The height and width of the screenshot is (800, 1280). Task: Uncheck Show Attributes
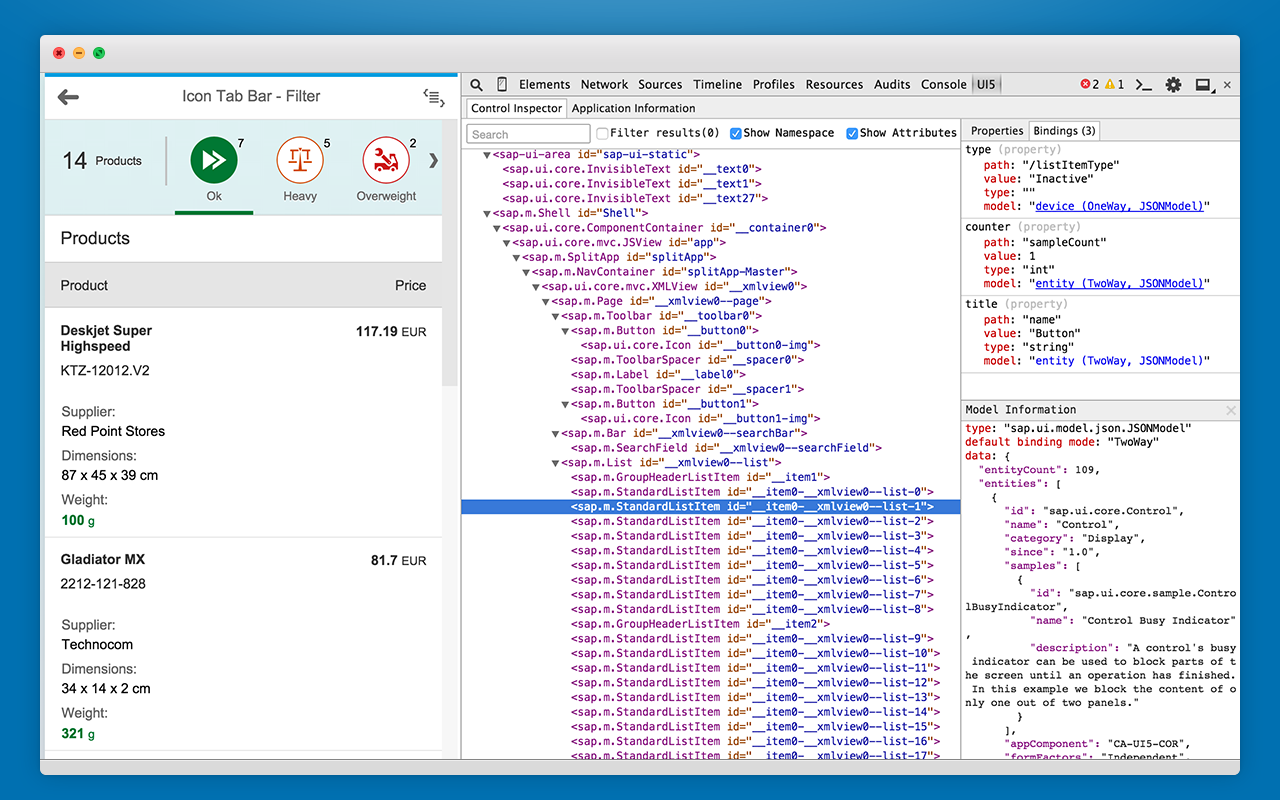(853, 132)
